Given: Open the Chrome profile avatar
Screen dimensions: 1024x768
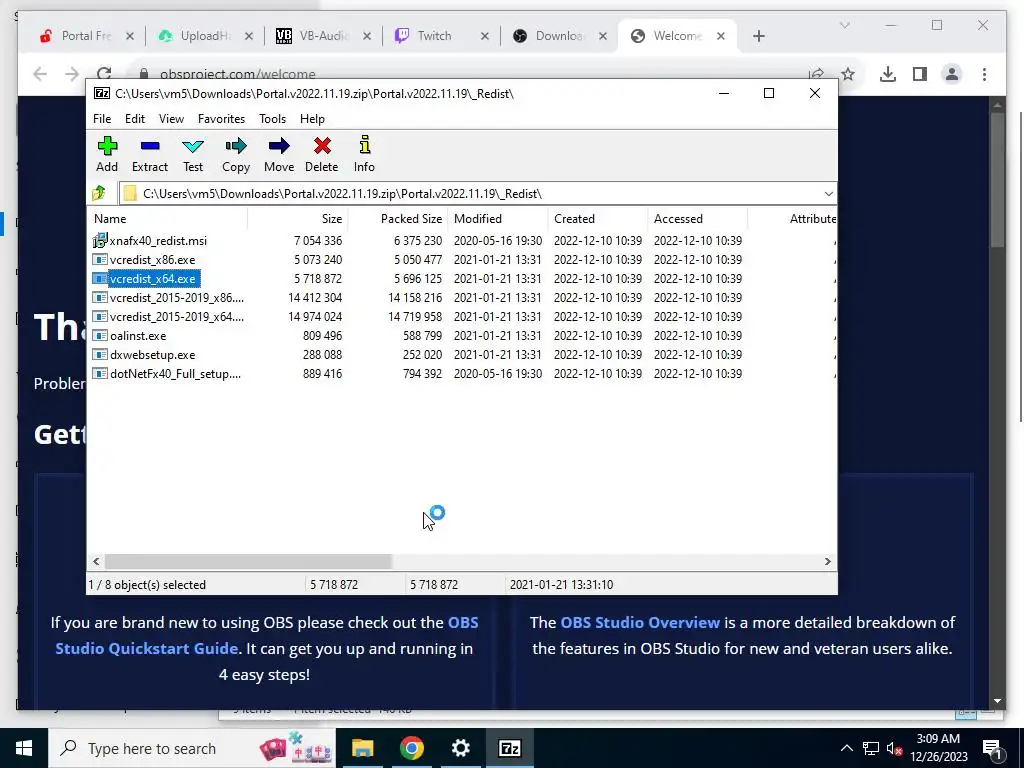Looking at the screenshot, I should (952, 74).
